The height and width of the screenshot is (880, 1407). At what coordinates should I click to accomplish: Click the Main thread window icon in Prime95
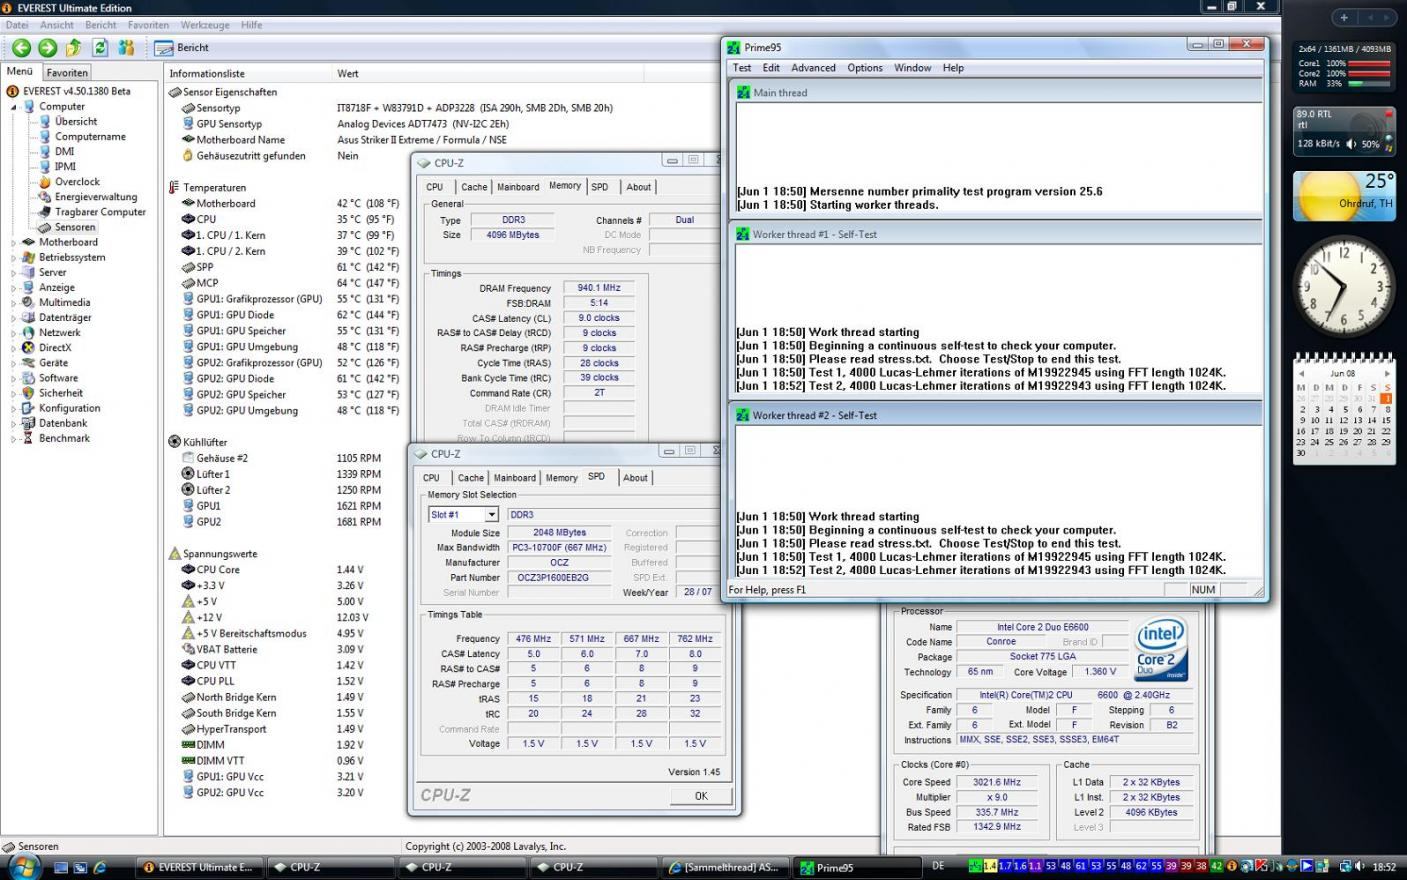pos(743,92)
